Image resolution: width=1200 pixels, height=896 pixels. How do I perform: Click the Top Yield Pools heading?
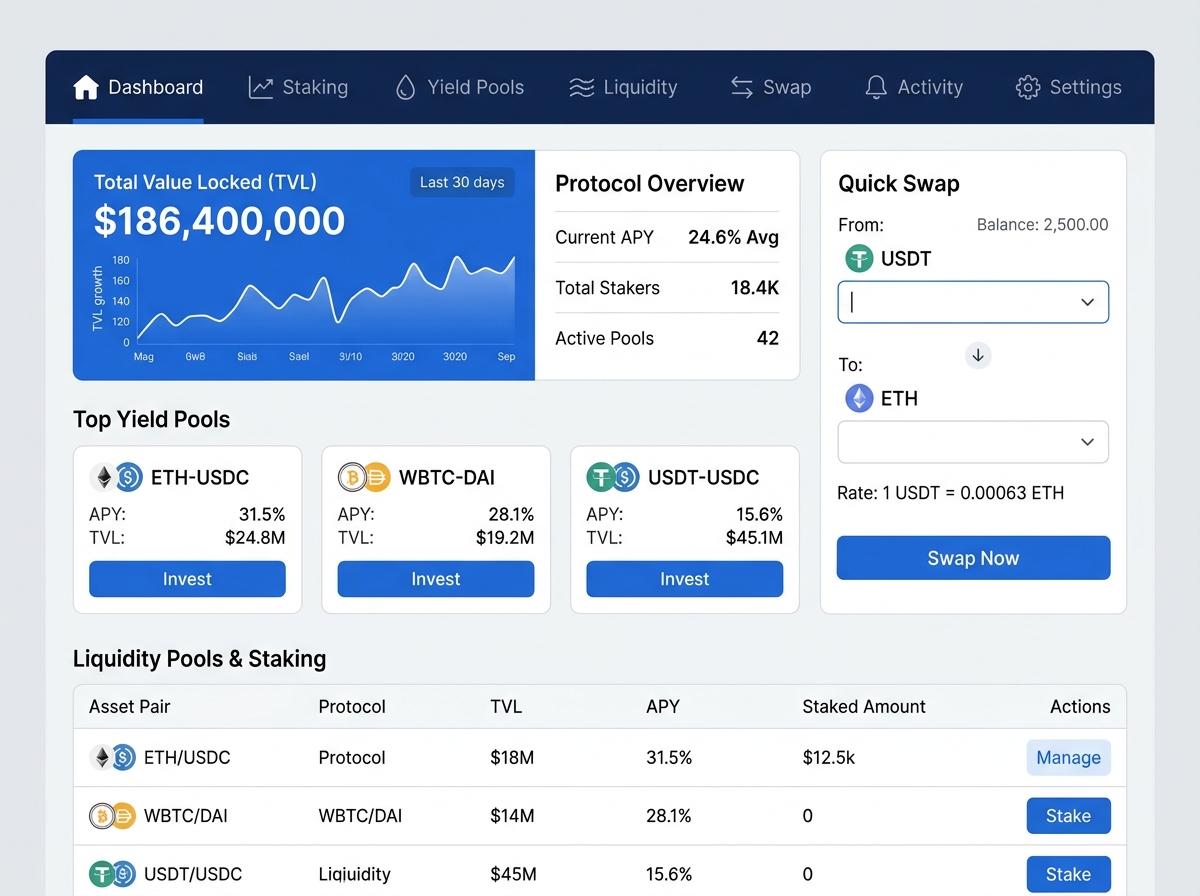pos(152,420)
